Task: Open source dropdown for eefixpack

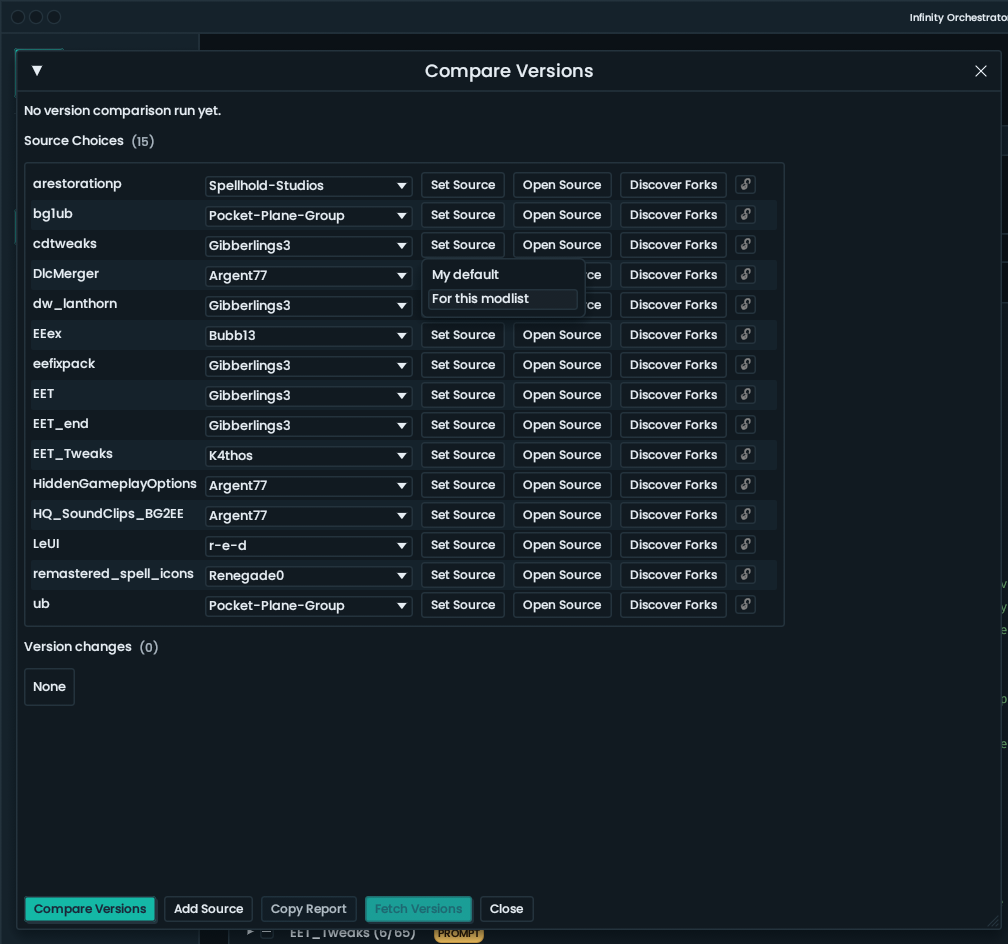Action: pos(309,366)
